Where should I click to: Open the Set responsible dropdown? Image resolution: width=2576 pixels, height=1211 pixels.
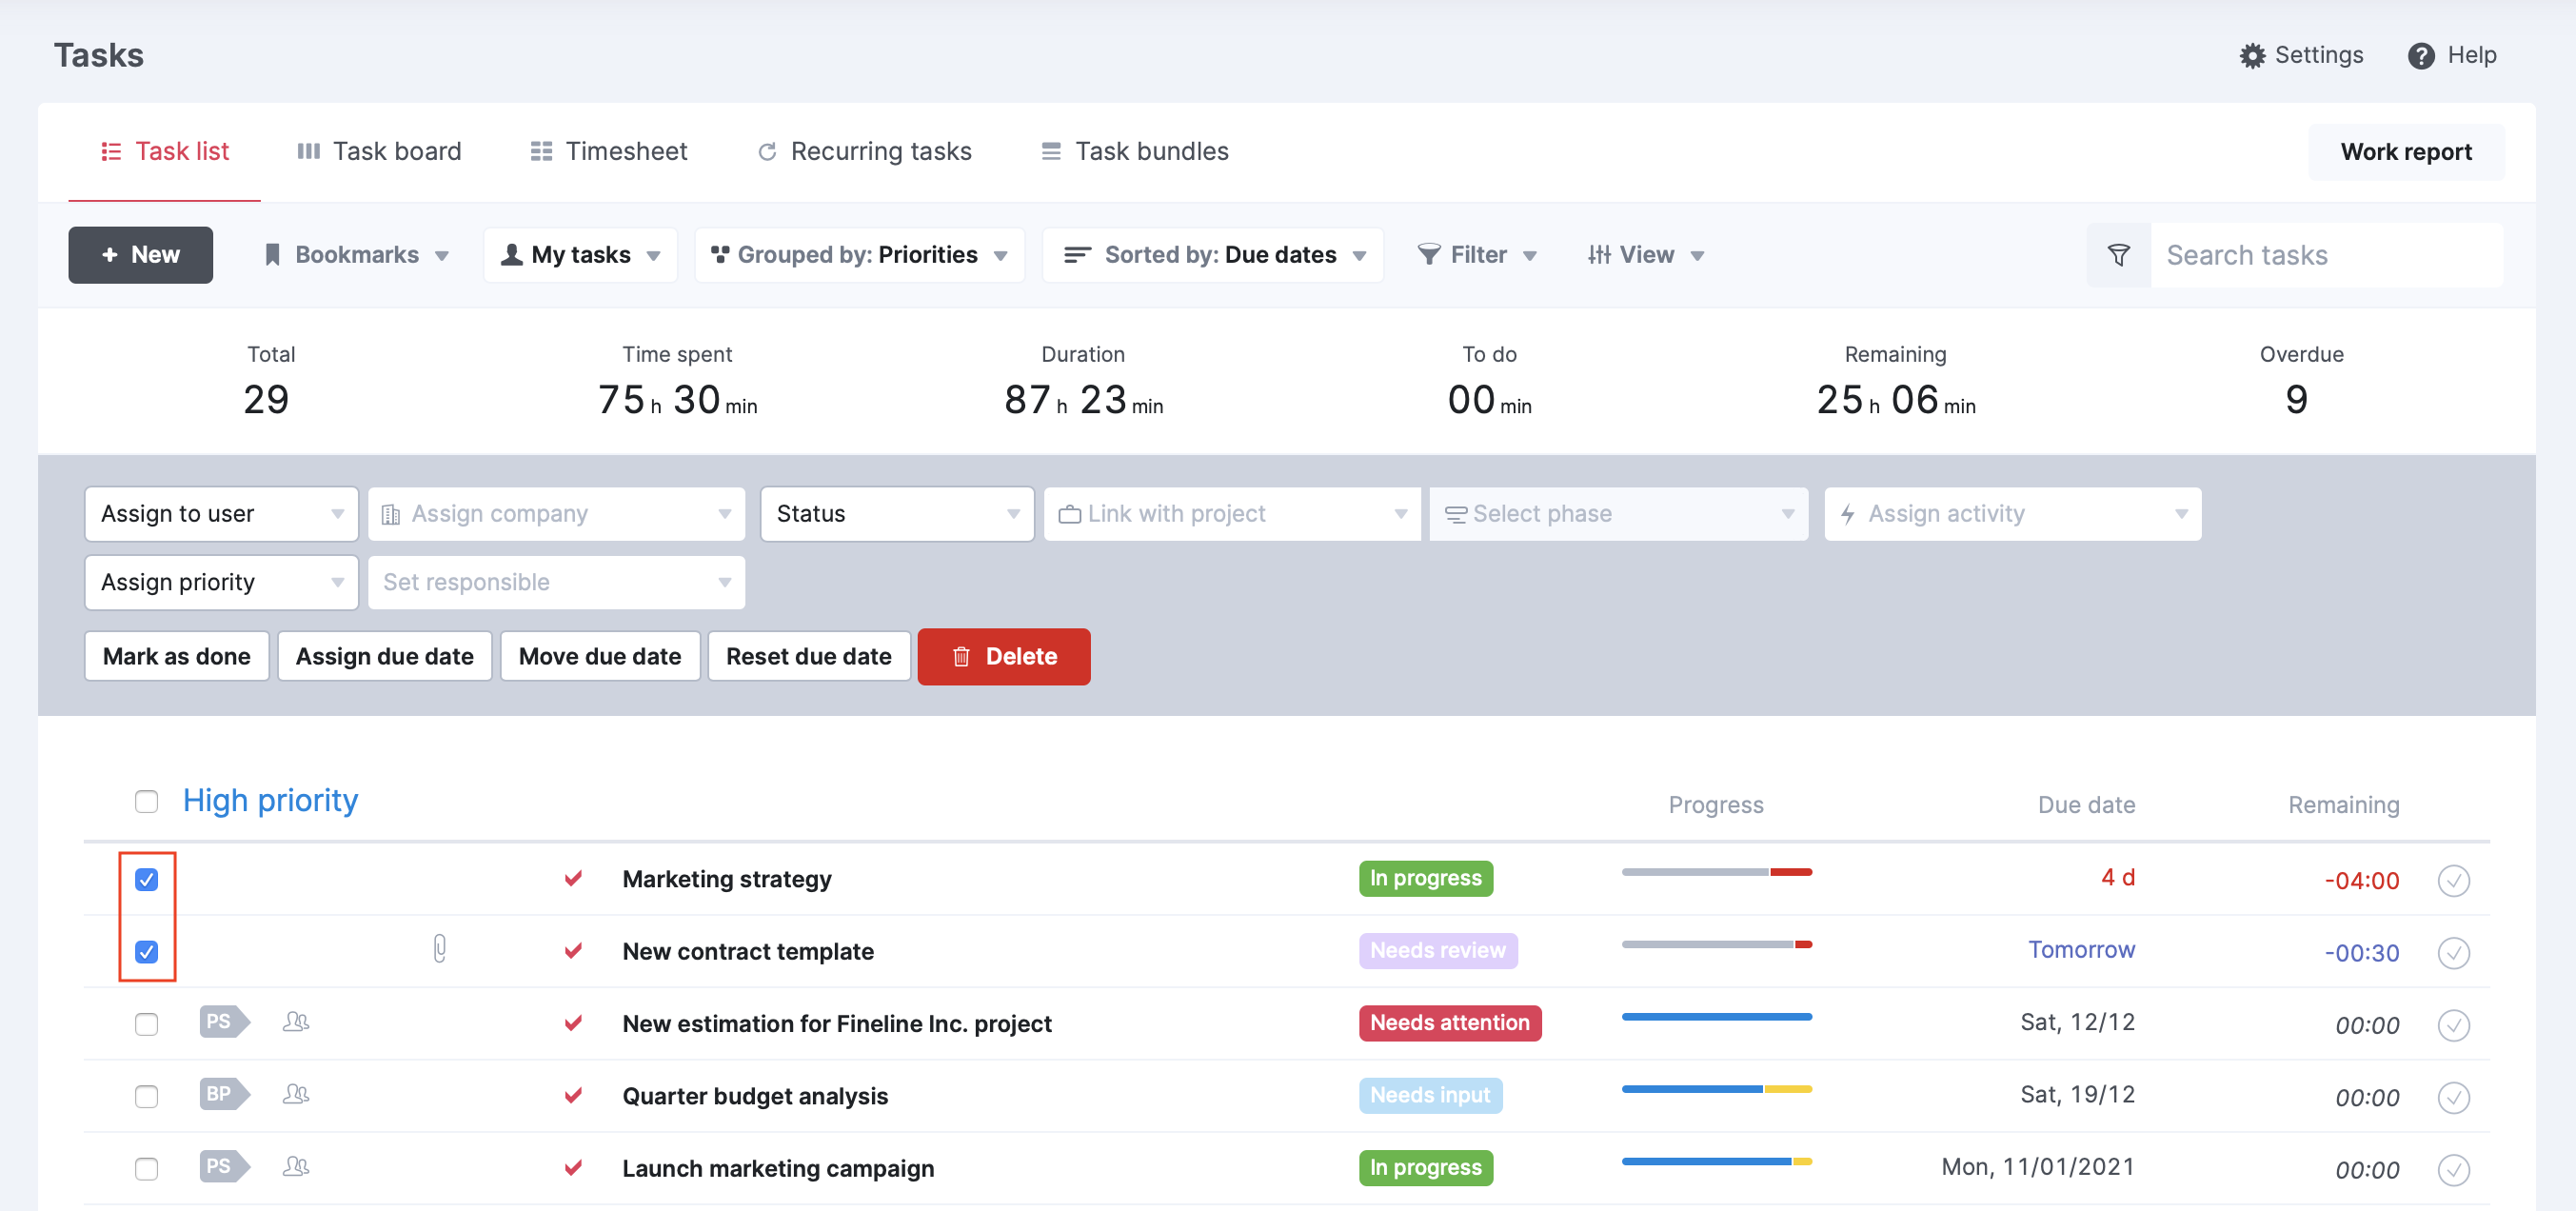click(556, 582)
